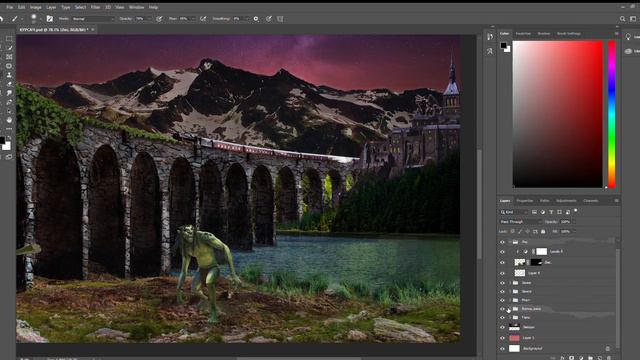The image size is (640, 360).
Task: Select the Clone Stamp tool in toolbox
Action: (9, 75)
